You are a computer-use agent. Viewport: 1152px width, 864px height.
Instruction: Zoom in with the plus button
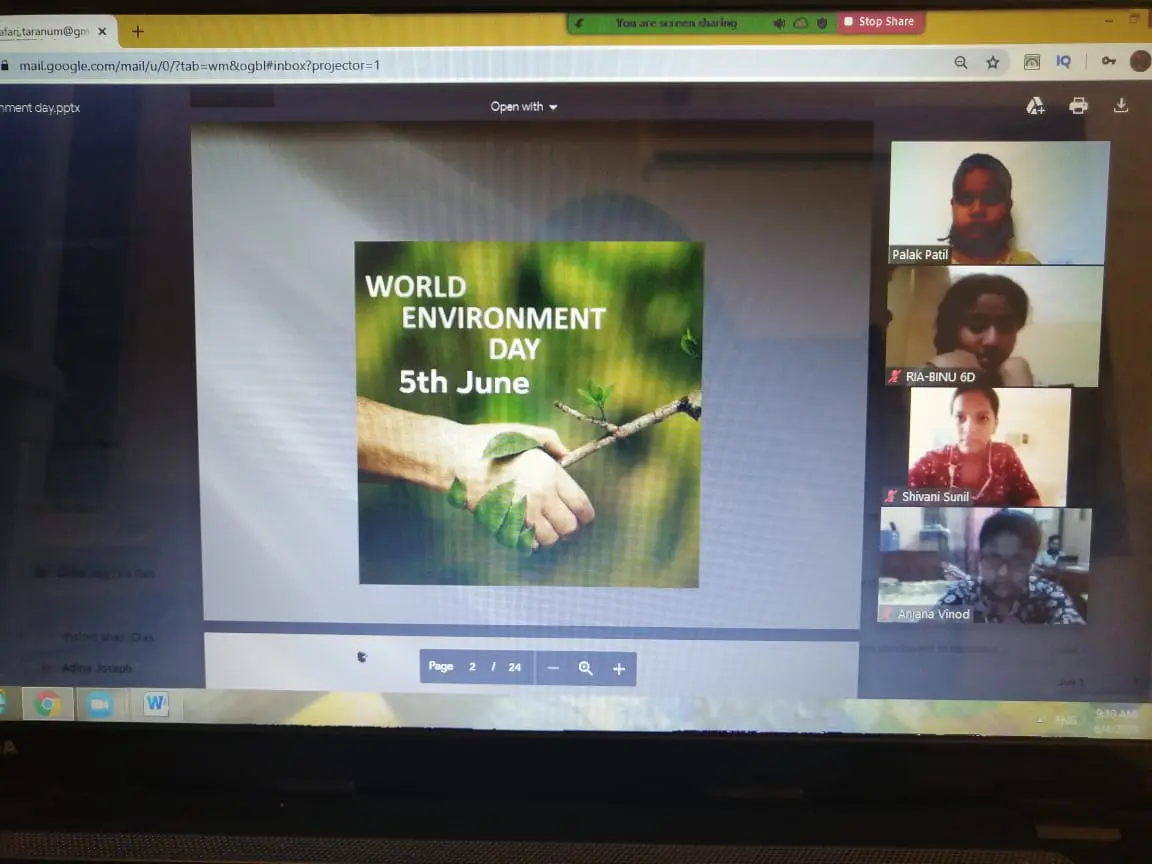point(619,668)
